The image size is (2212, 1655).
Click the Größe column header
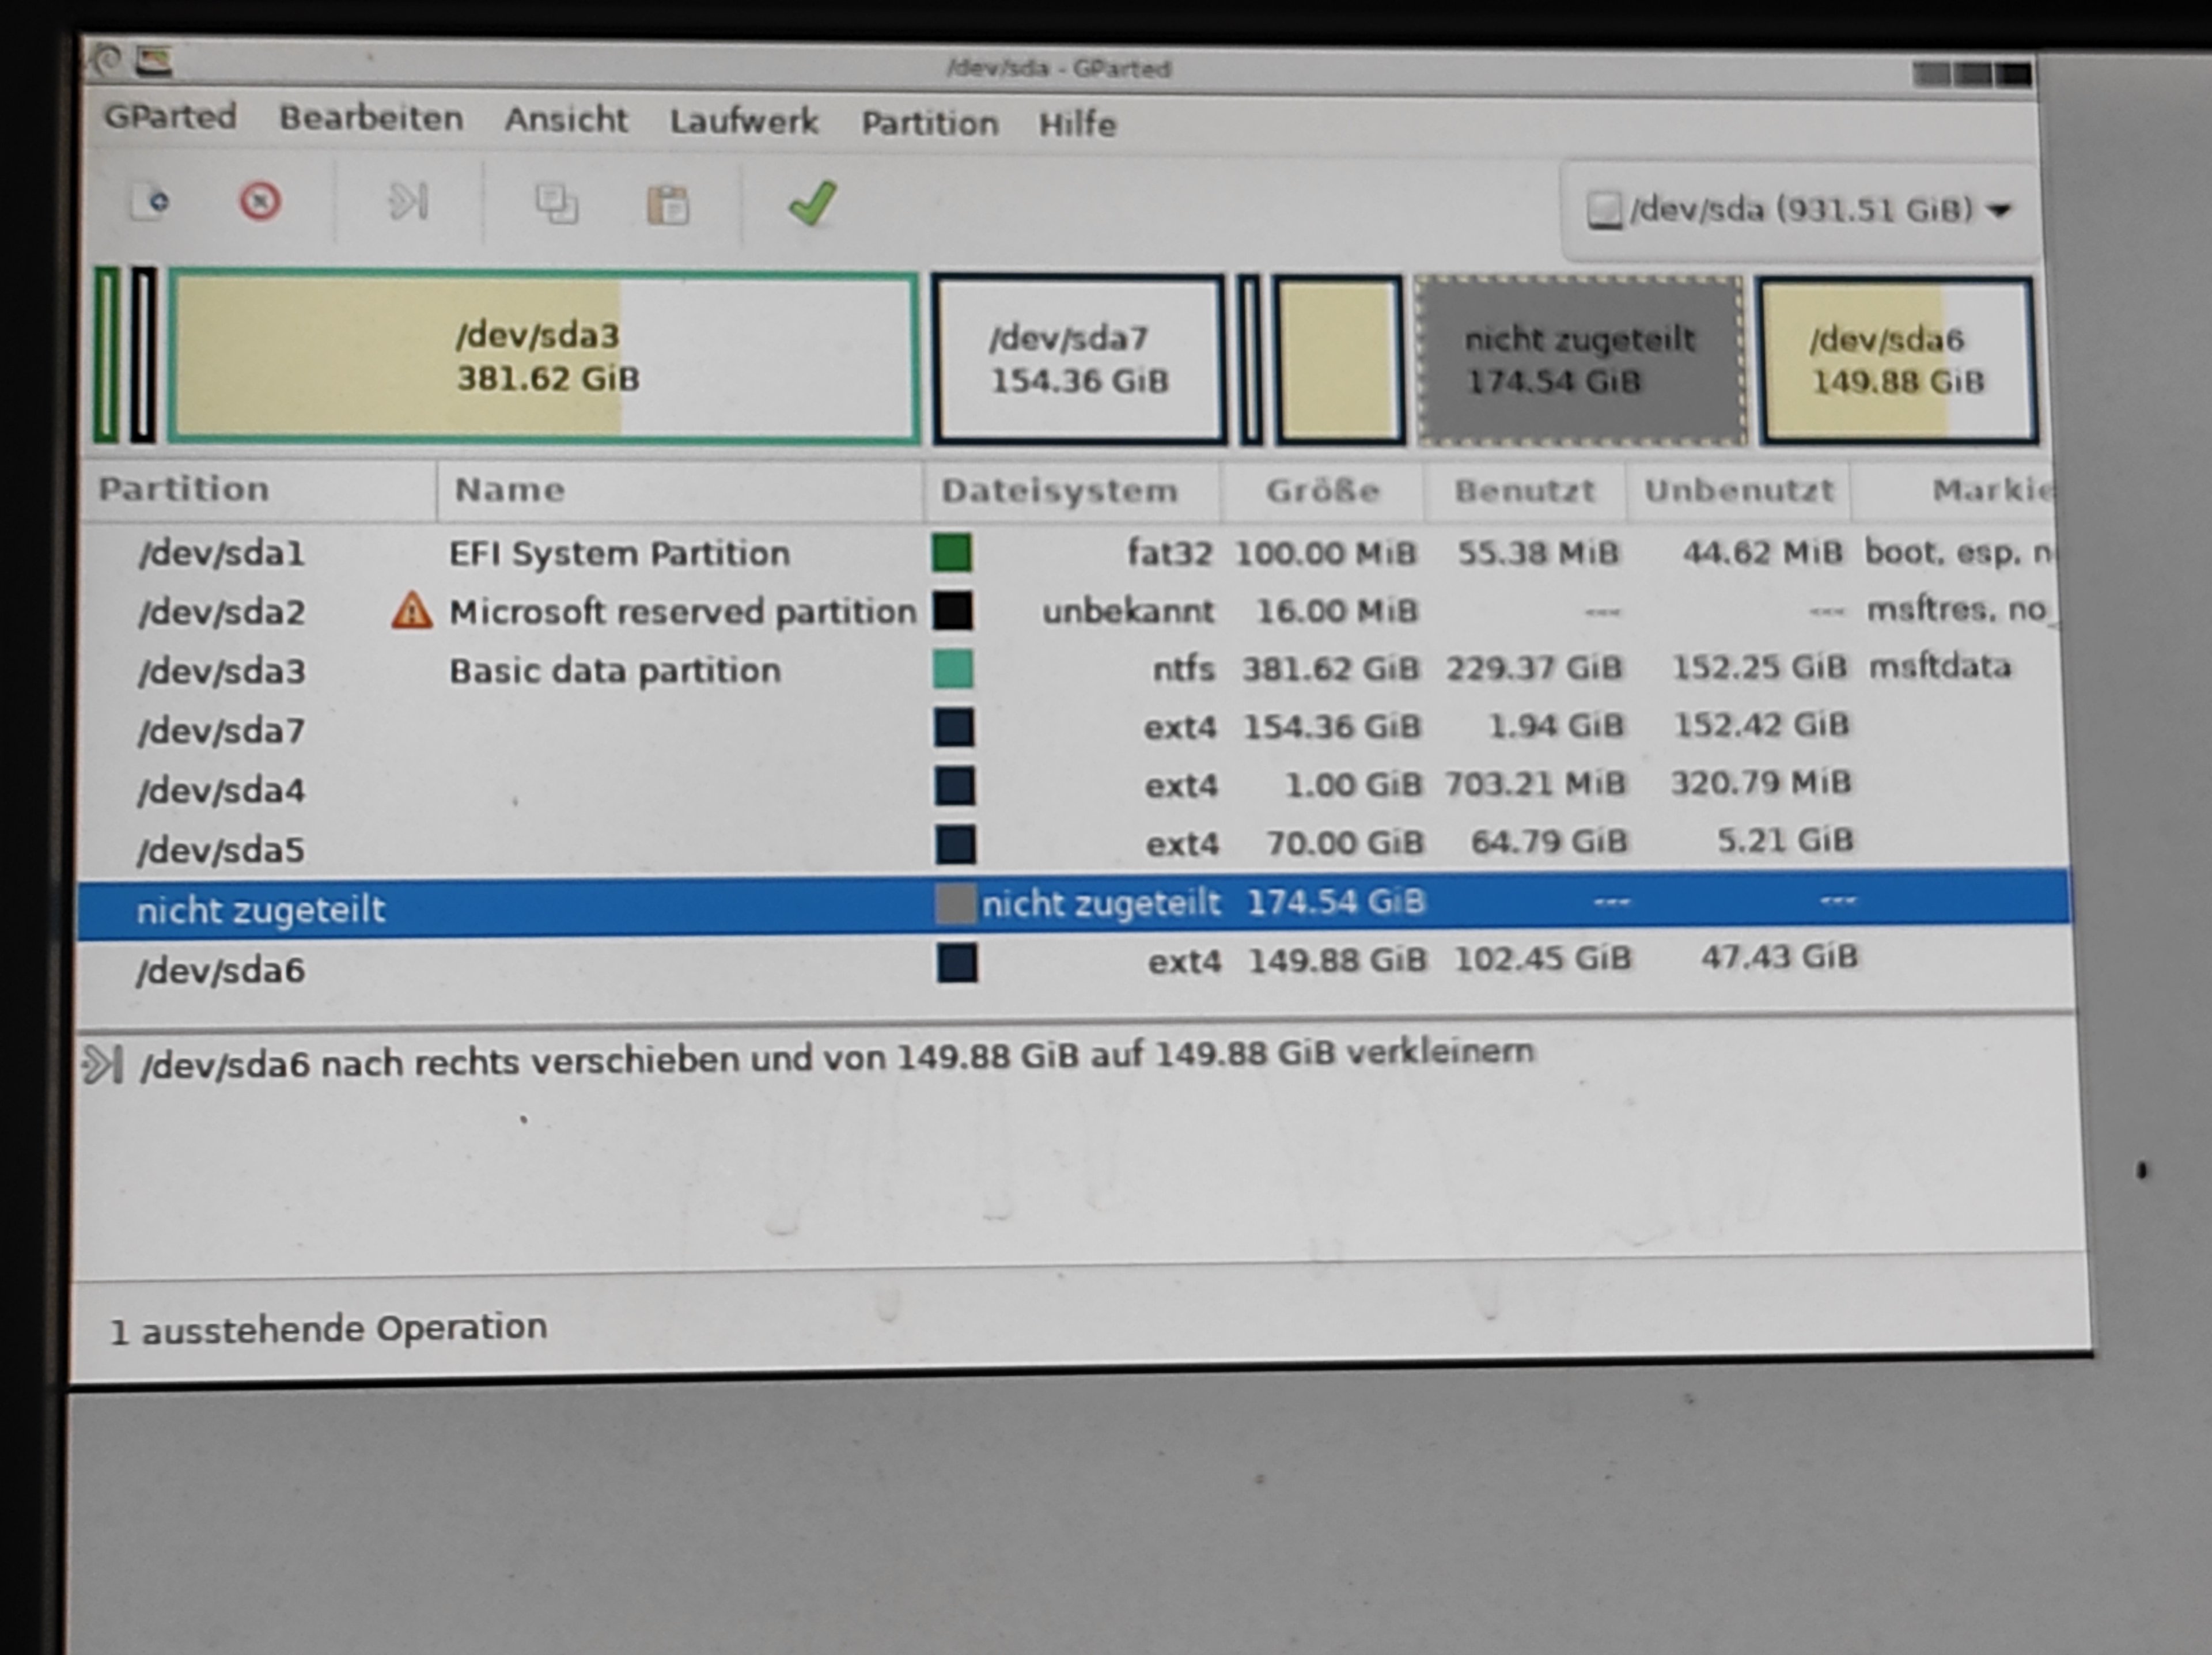coord(1322,491)
